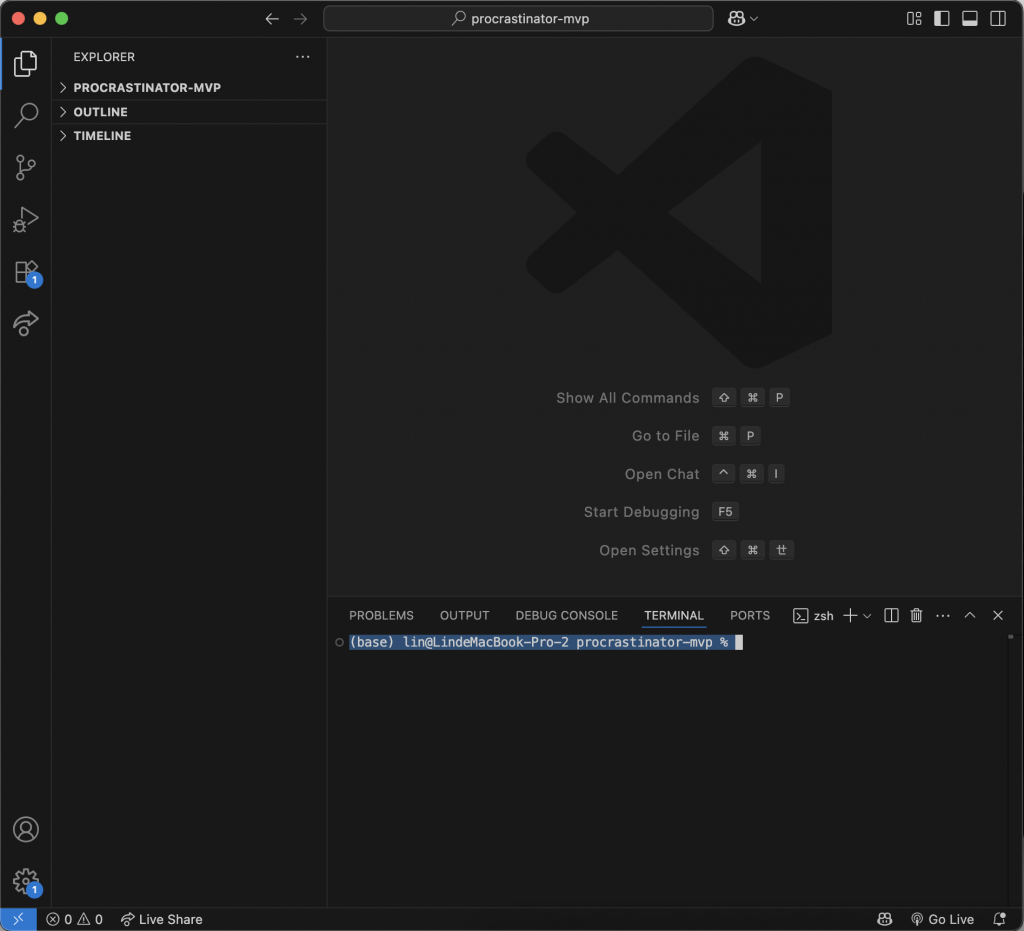
Task: Open the Search view icon
Action: 25,115
